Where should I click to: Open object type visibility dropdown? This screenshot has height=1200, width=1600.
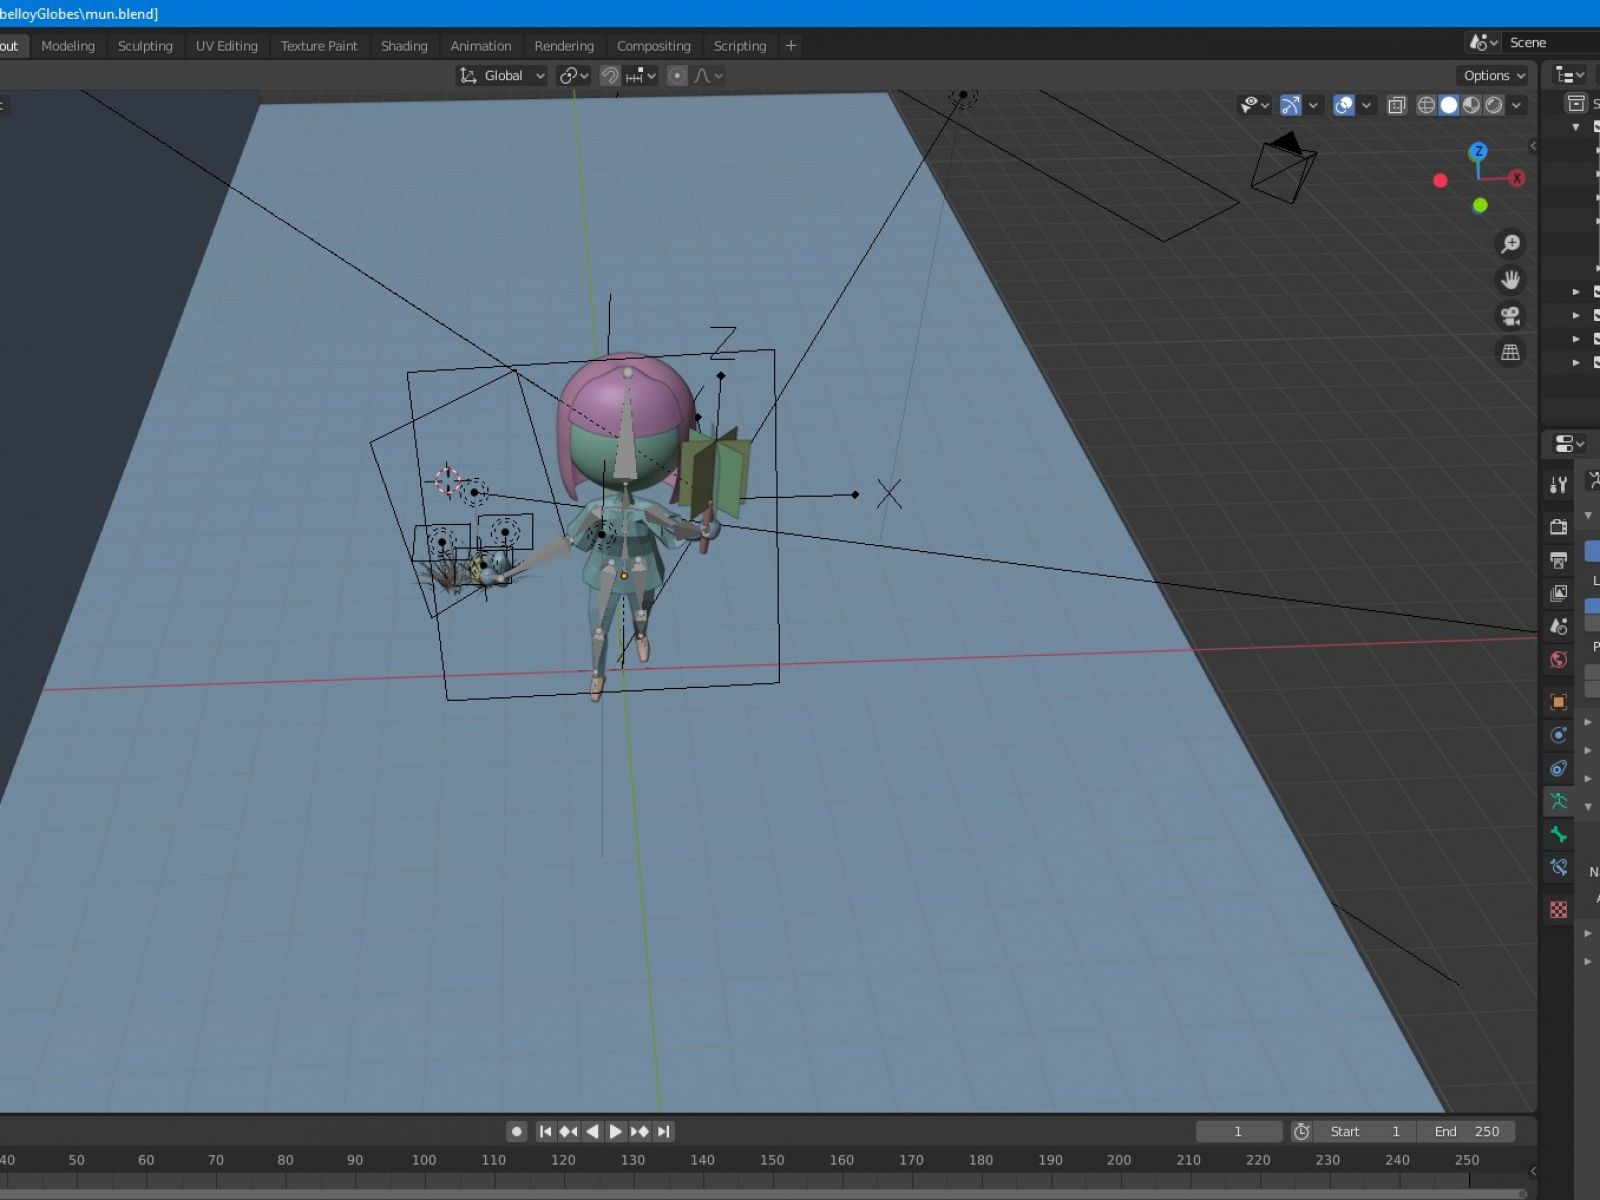(x=1255, y=105)
